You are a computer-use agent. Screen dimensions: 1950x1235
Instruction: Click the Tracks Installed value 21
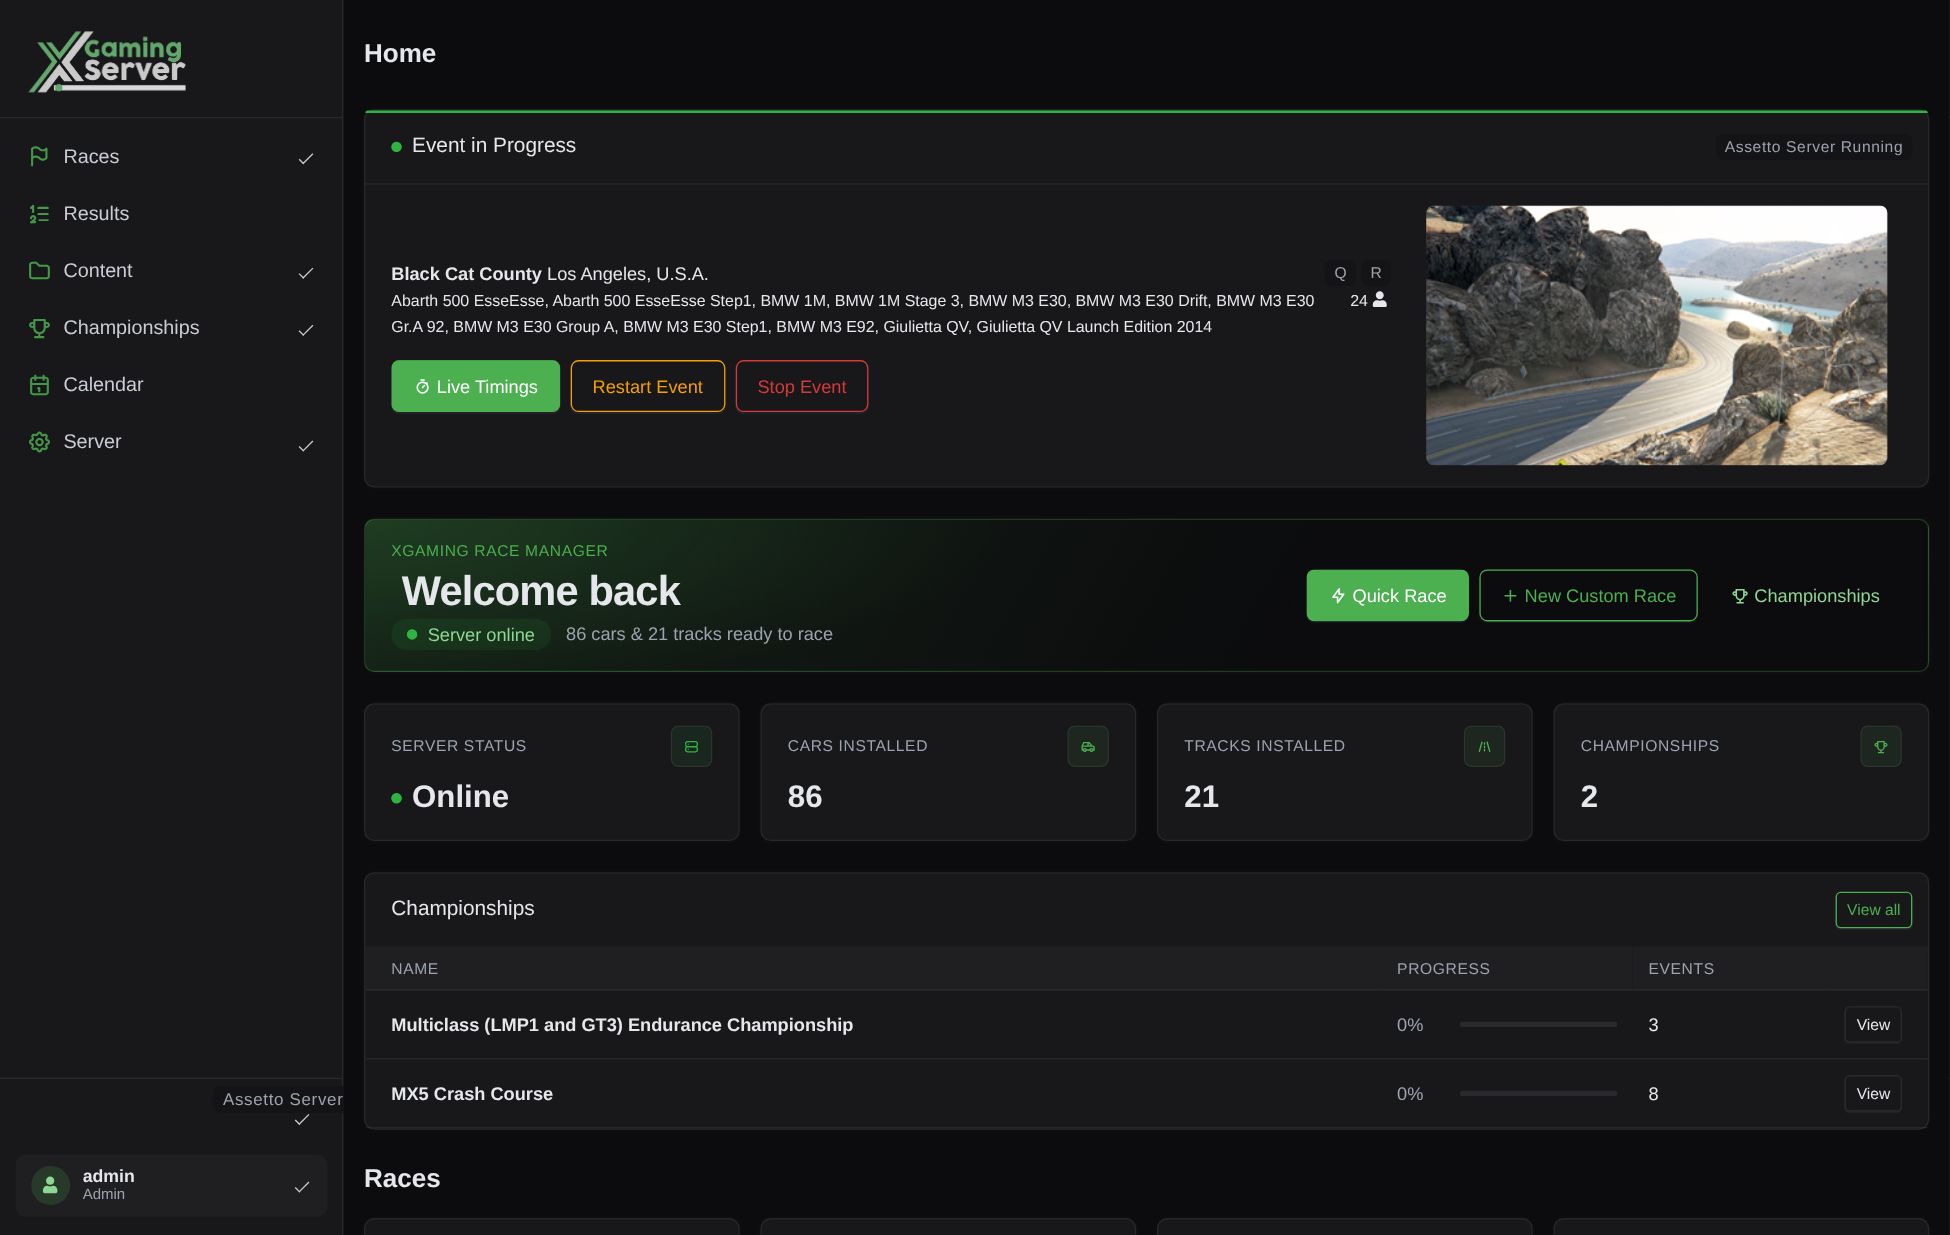pyautogui.click(x=1201, y=796)
